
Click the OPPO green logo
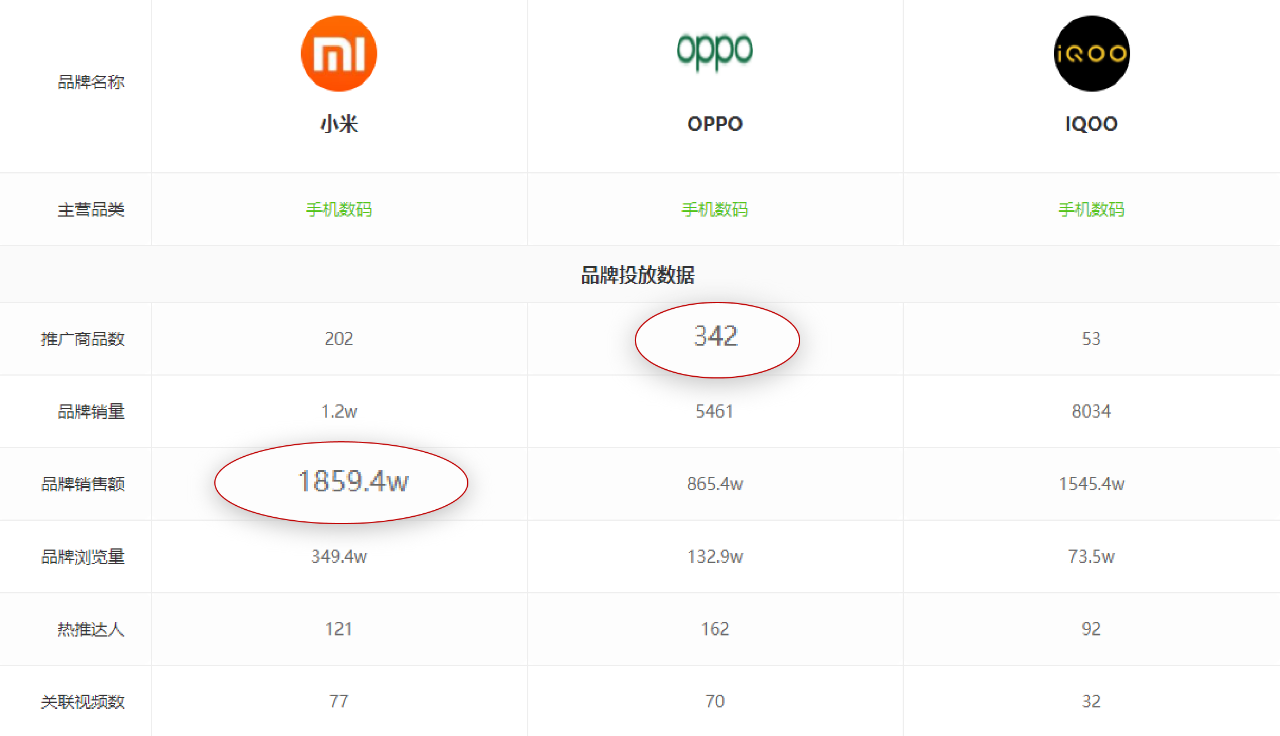[715, 50]
